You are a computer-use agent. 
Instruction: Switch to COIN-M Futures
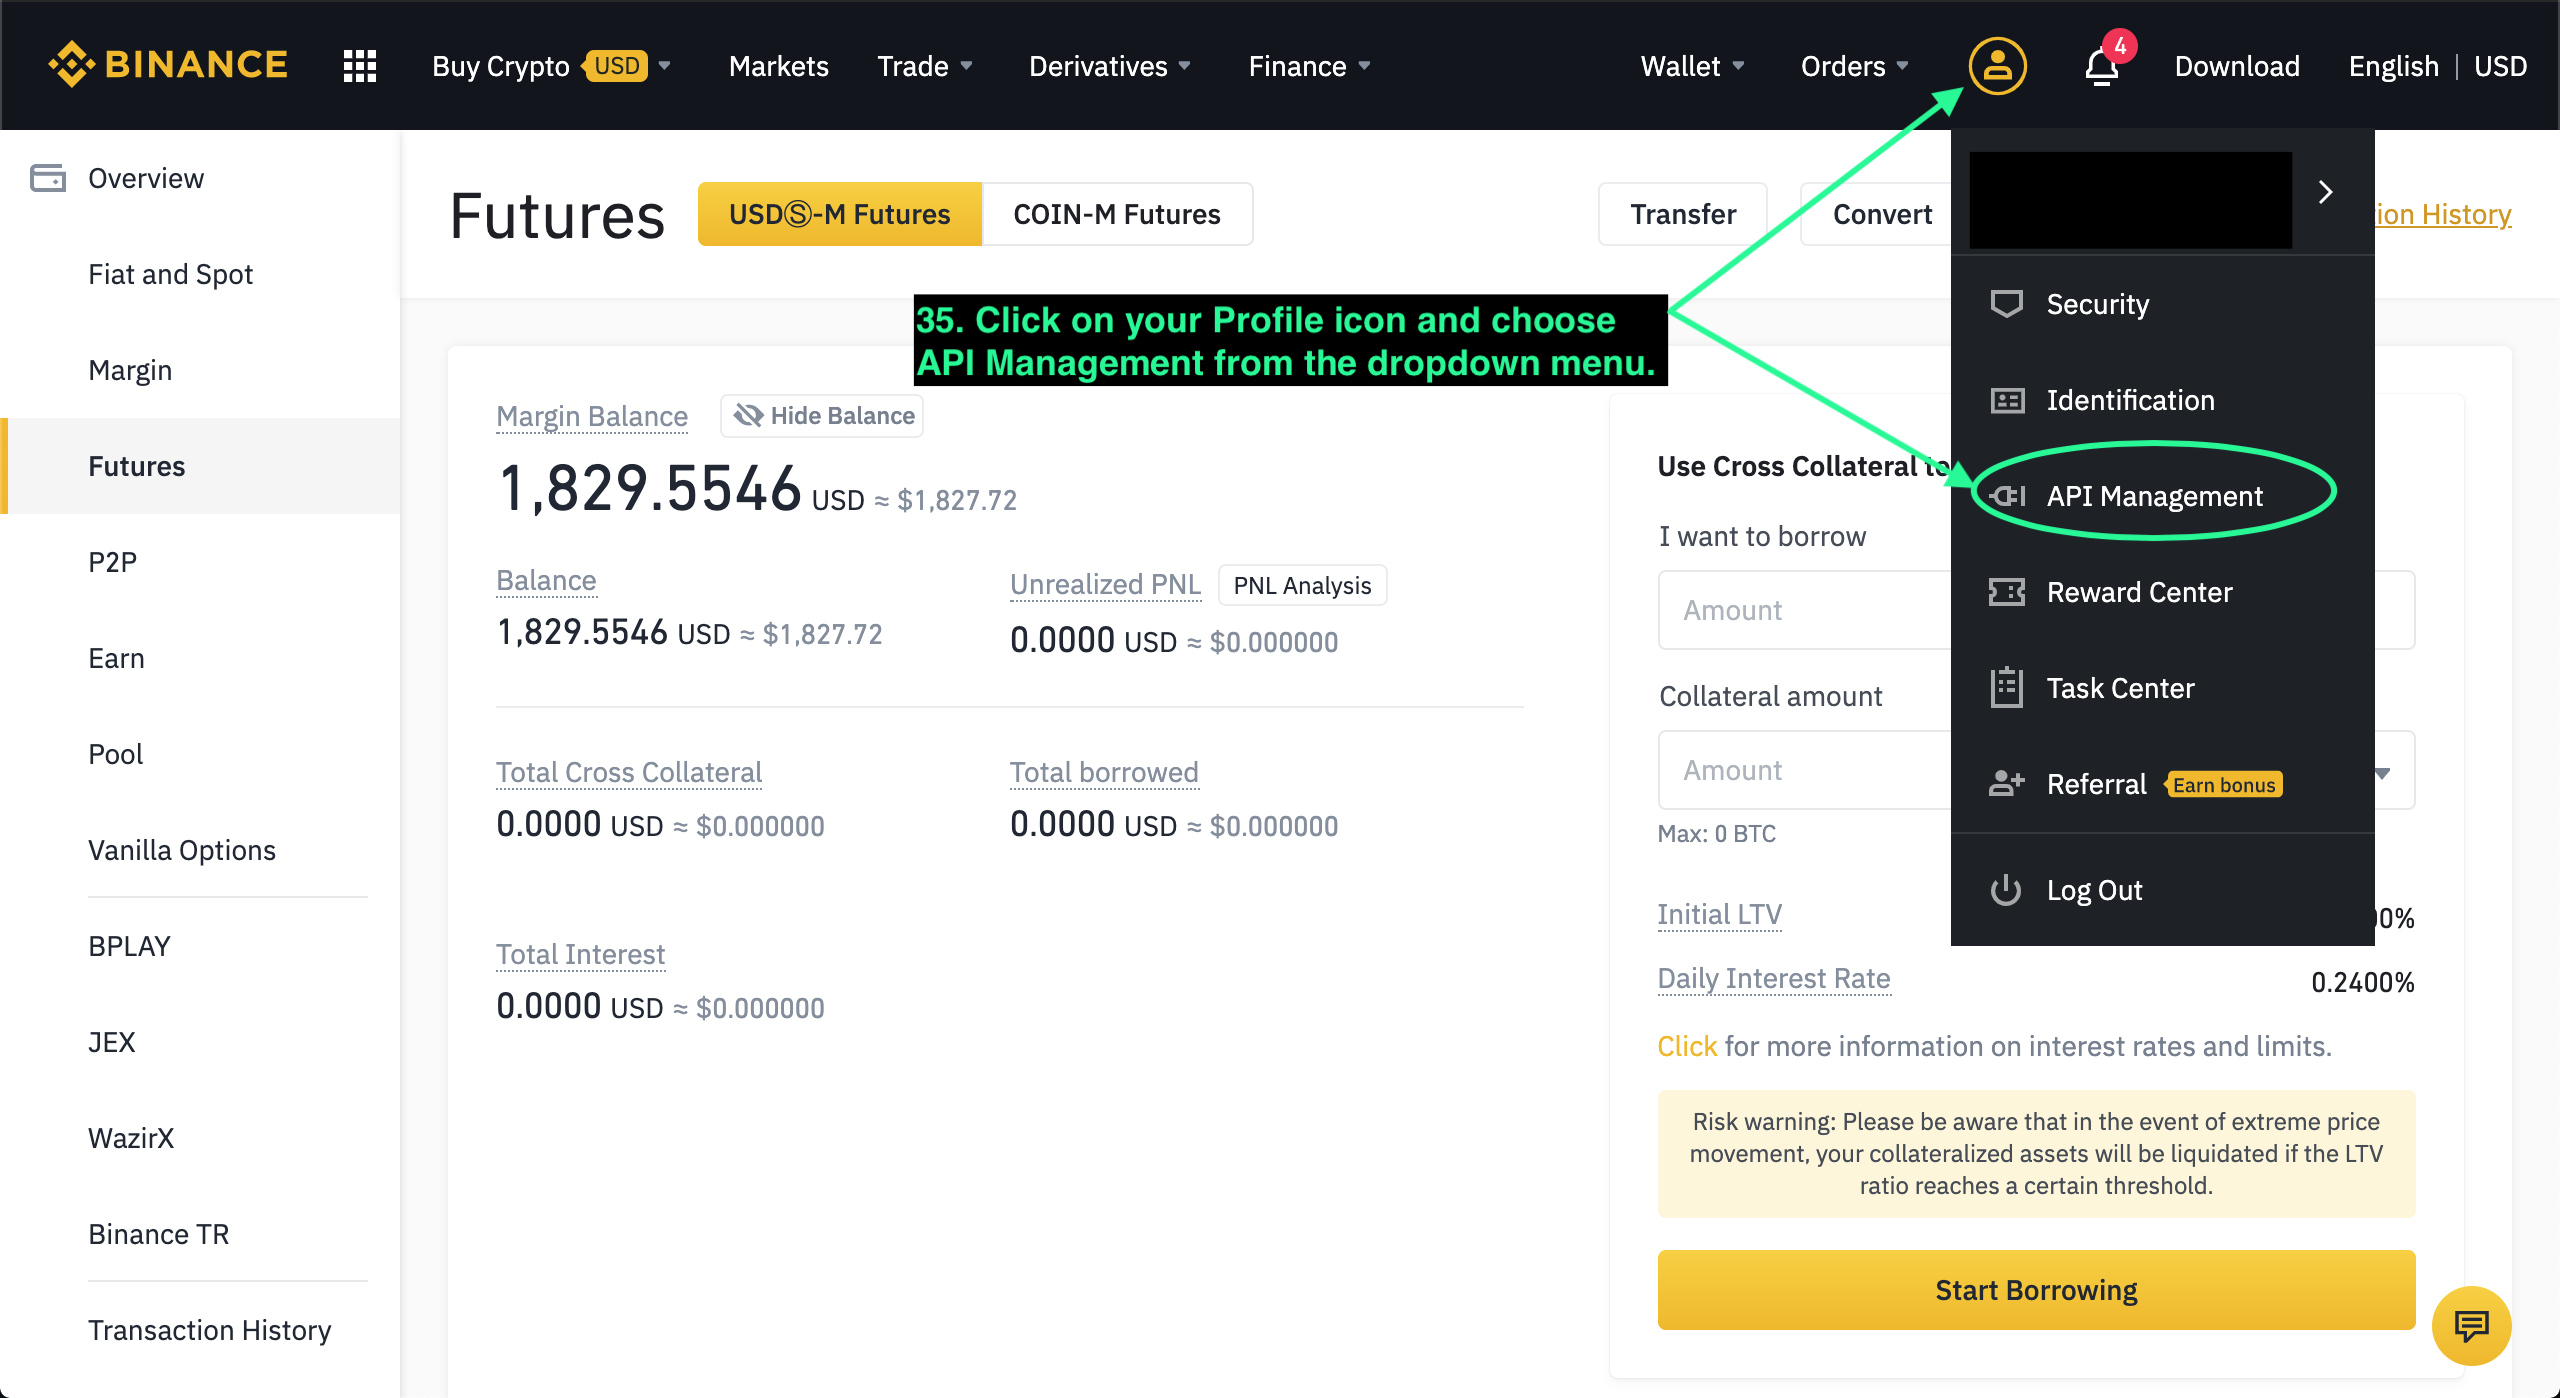1117,213
